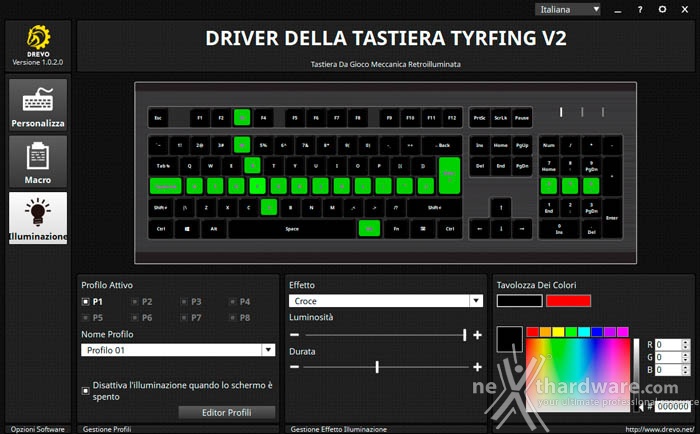Select profile P6 radio button

pyautogui.click(x=134, y=318)
